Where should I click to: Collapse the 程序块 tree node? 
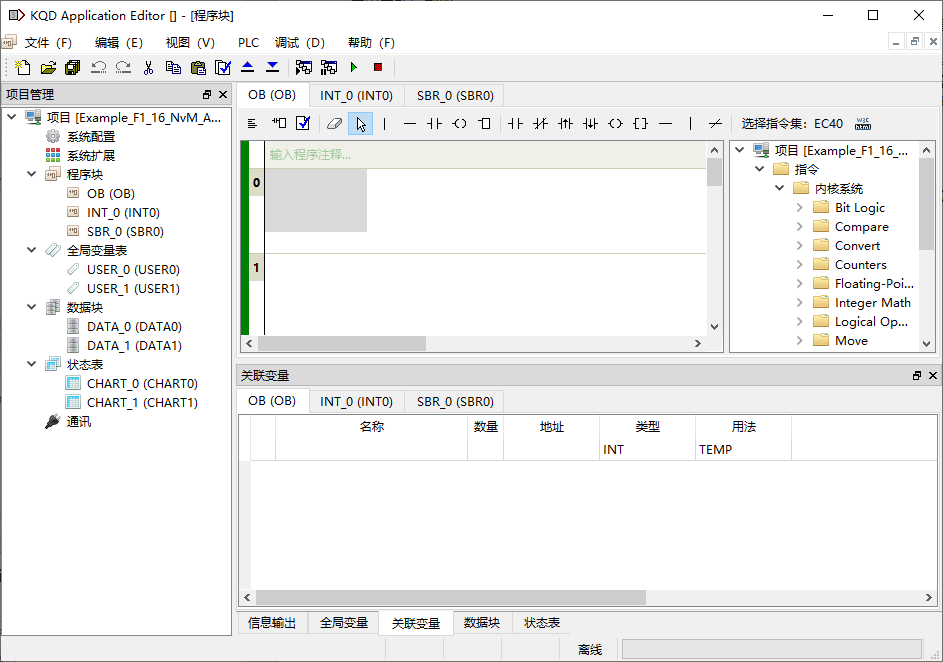coord(31,174)
